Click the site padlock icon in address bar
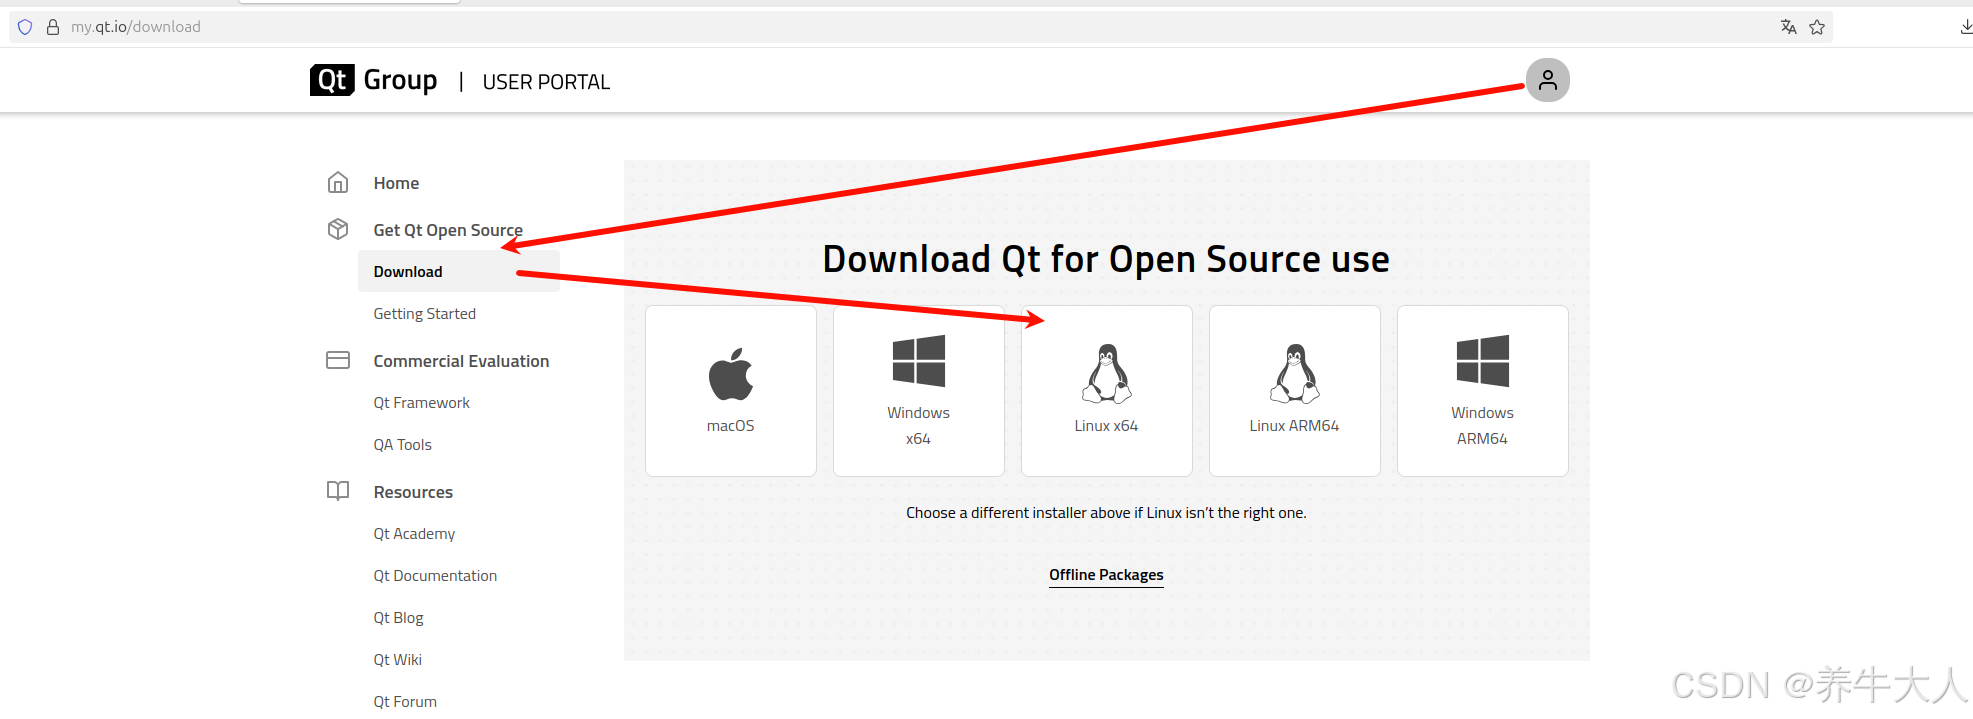This screenshot has width=1973, height=719. pos(53,27)
